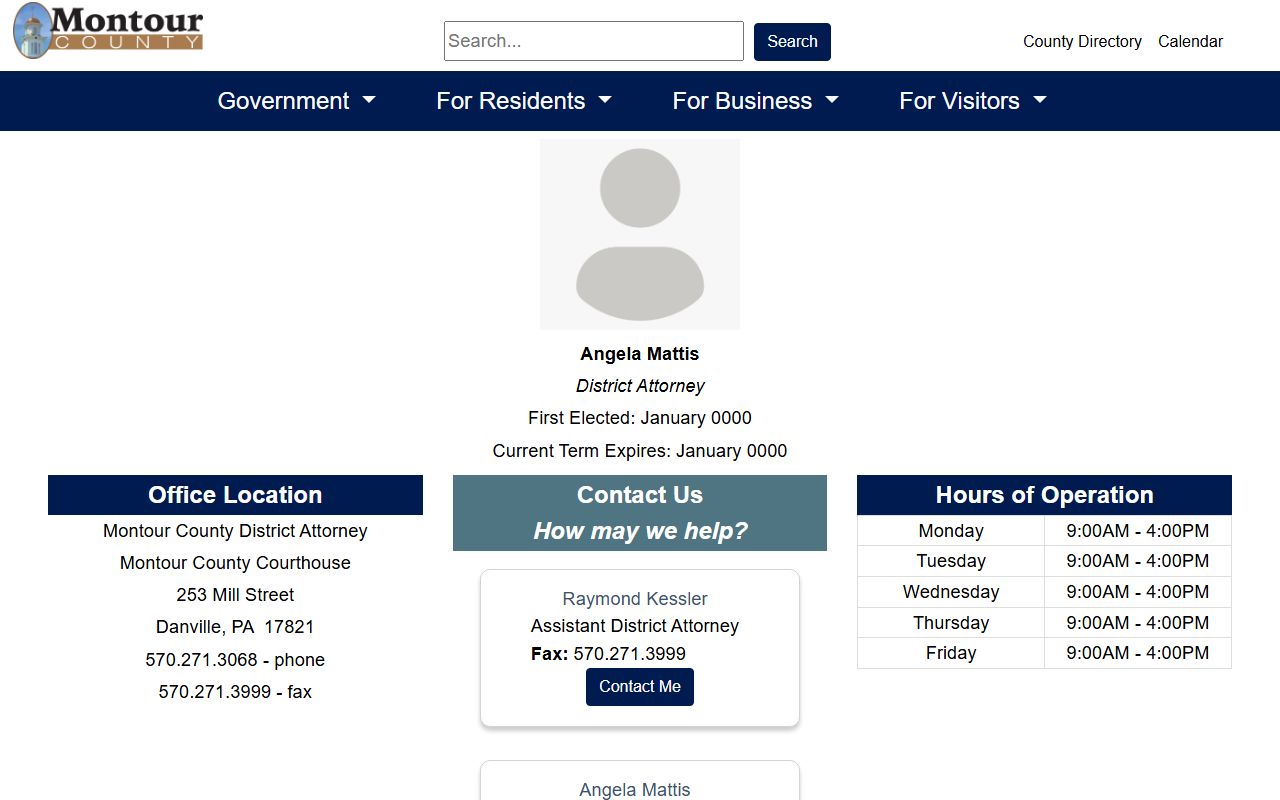
Task: Open the County Directory link
Action: point(1082,41)
